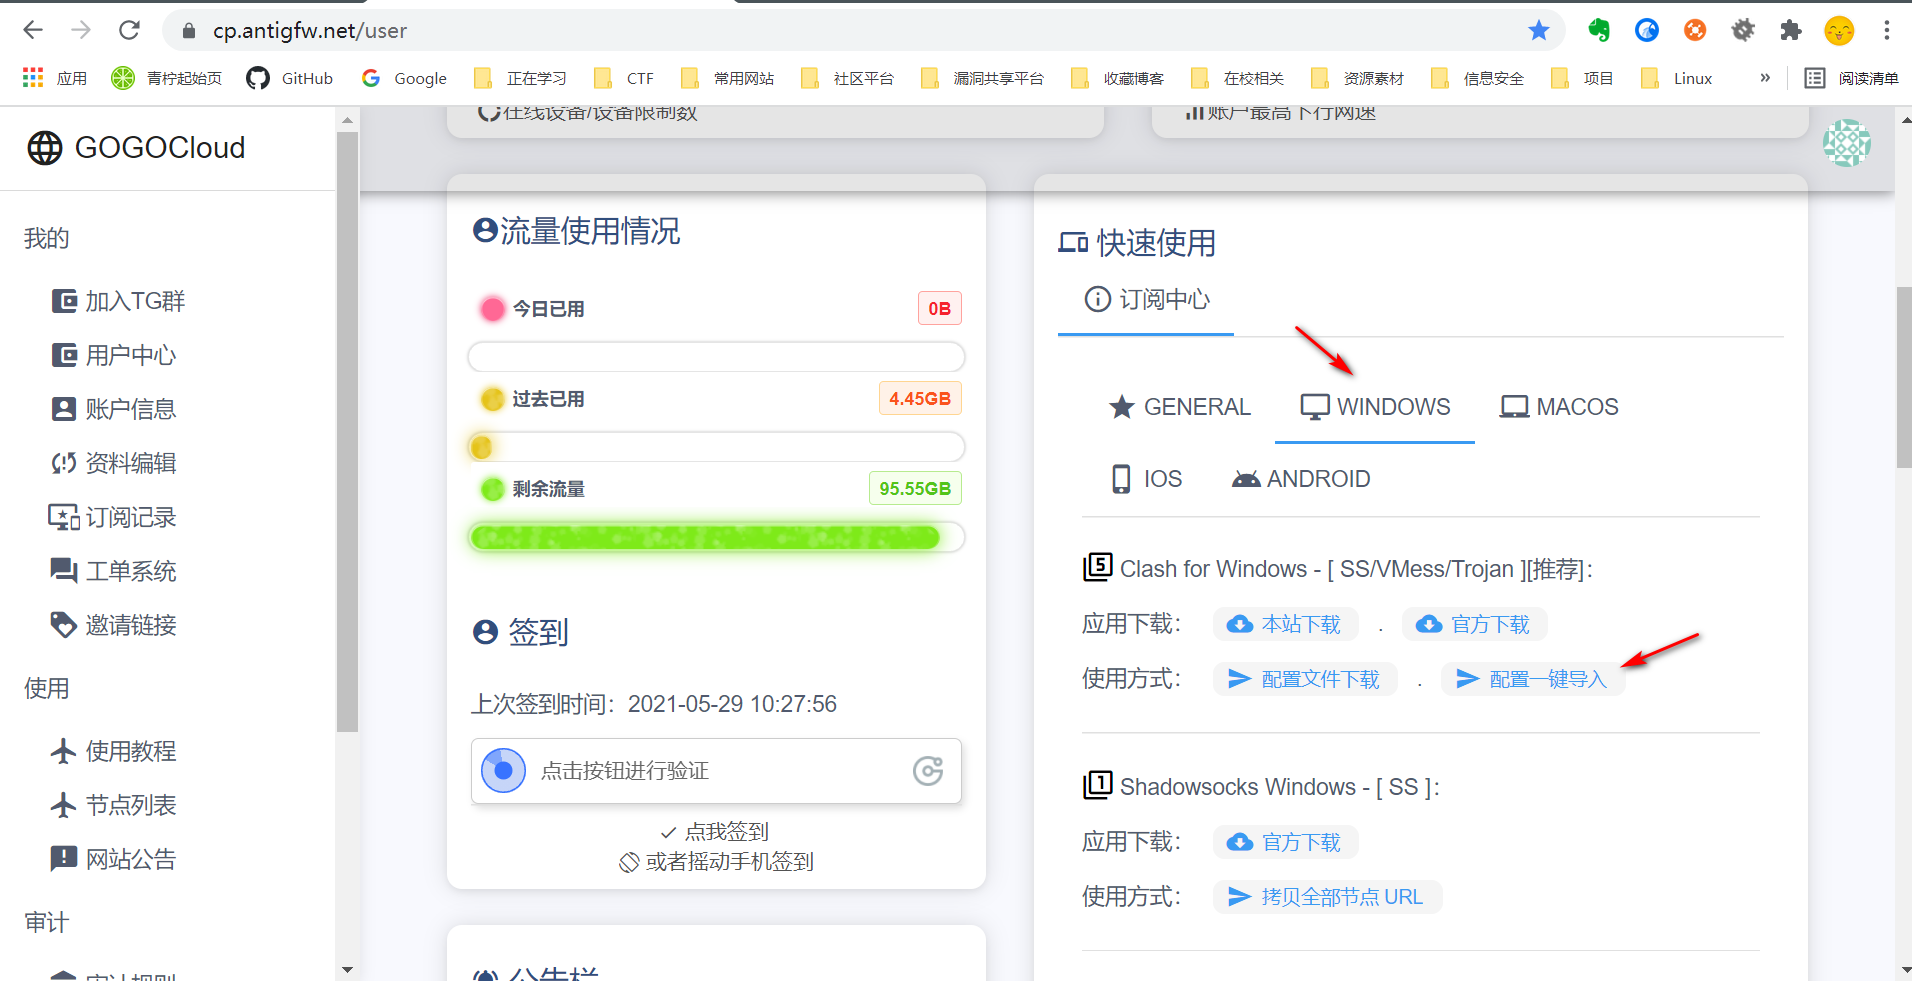Download Clash via 本站下载 link
1912x981 pixels.
(1286, 624)
